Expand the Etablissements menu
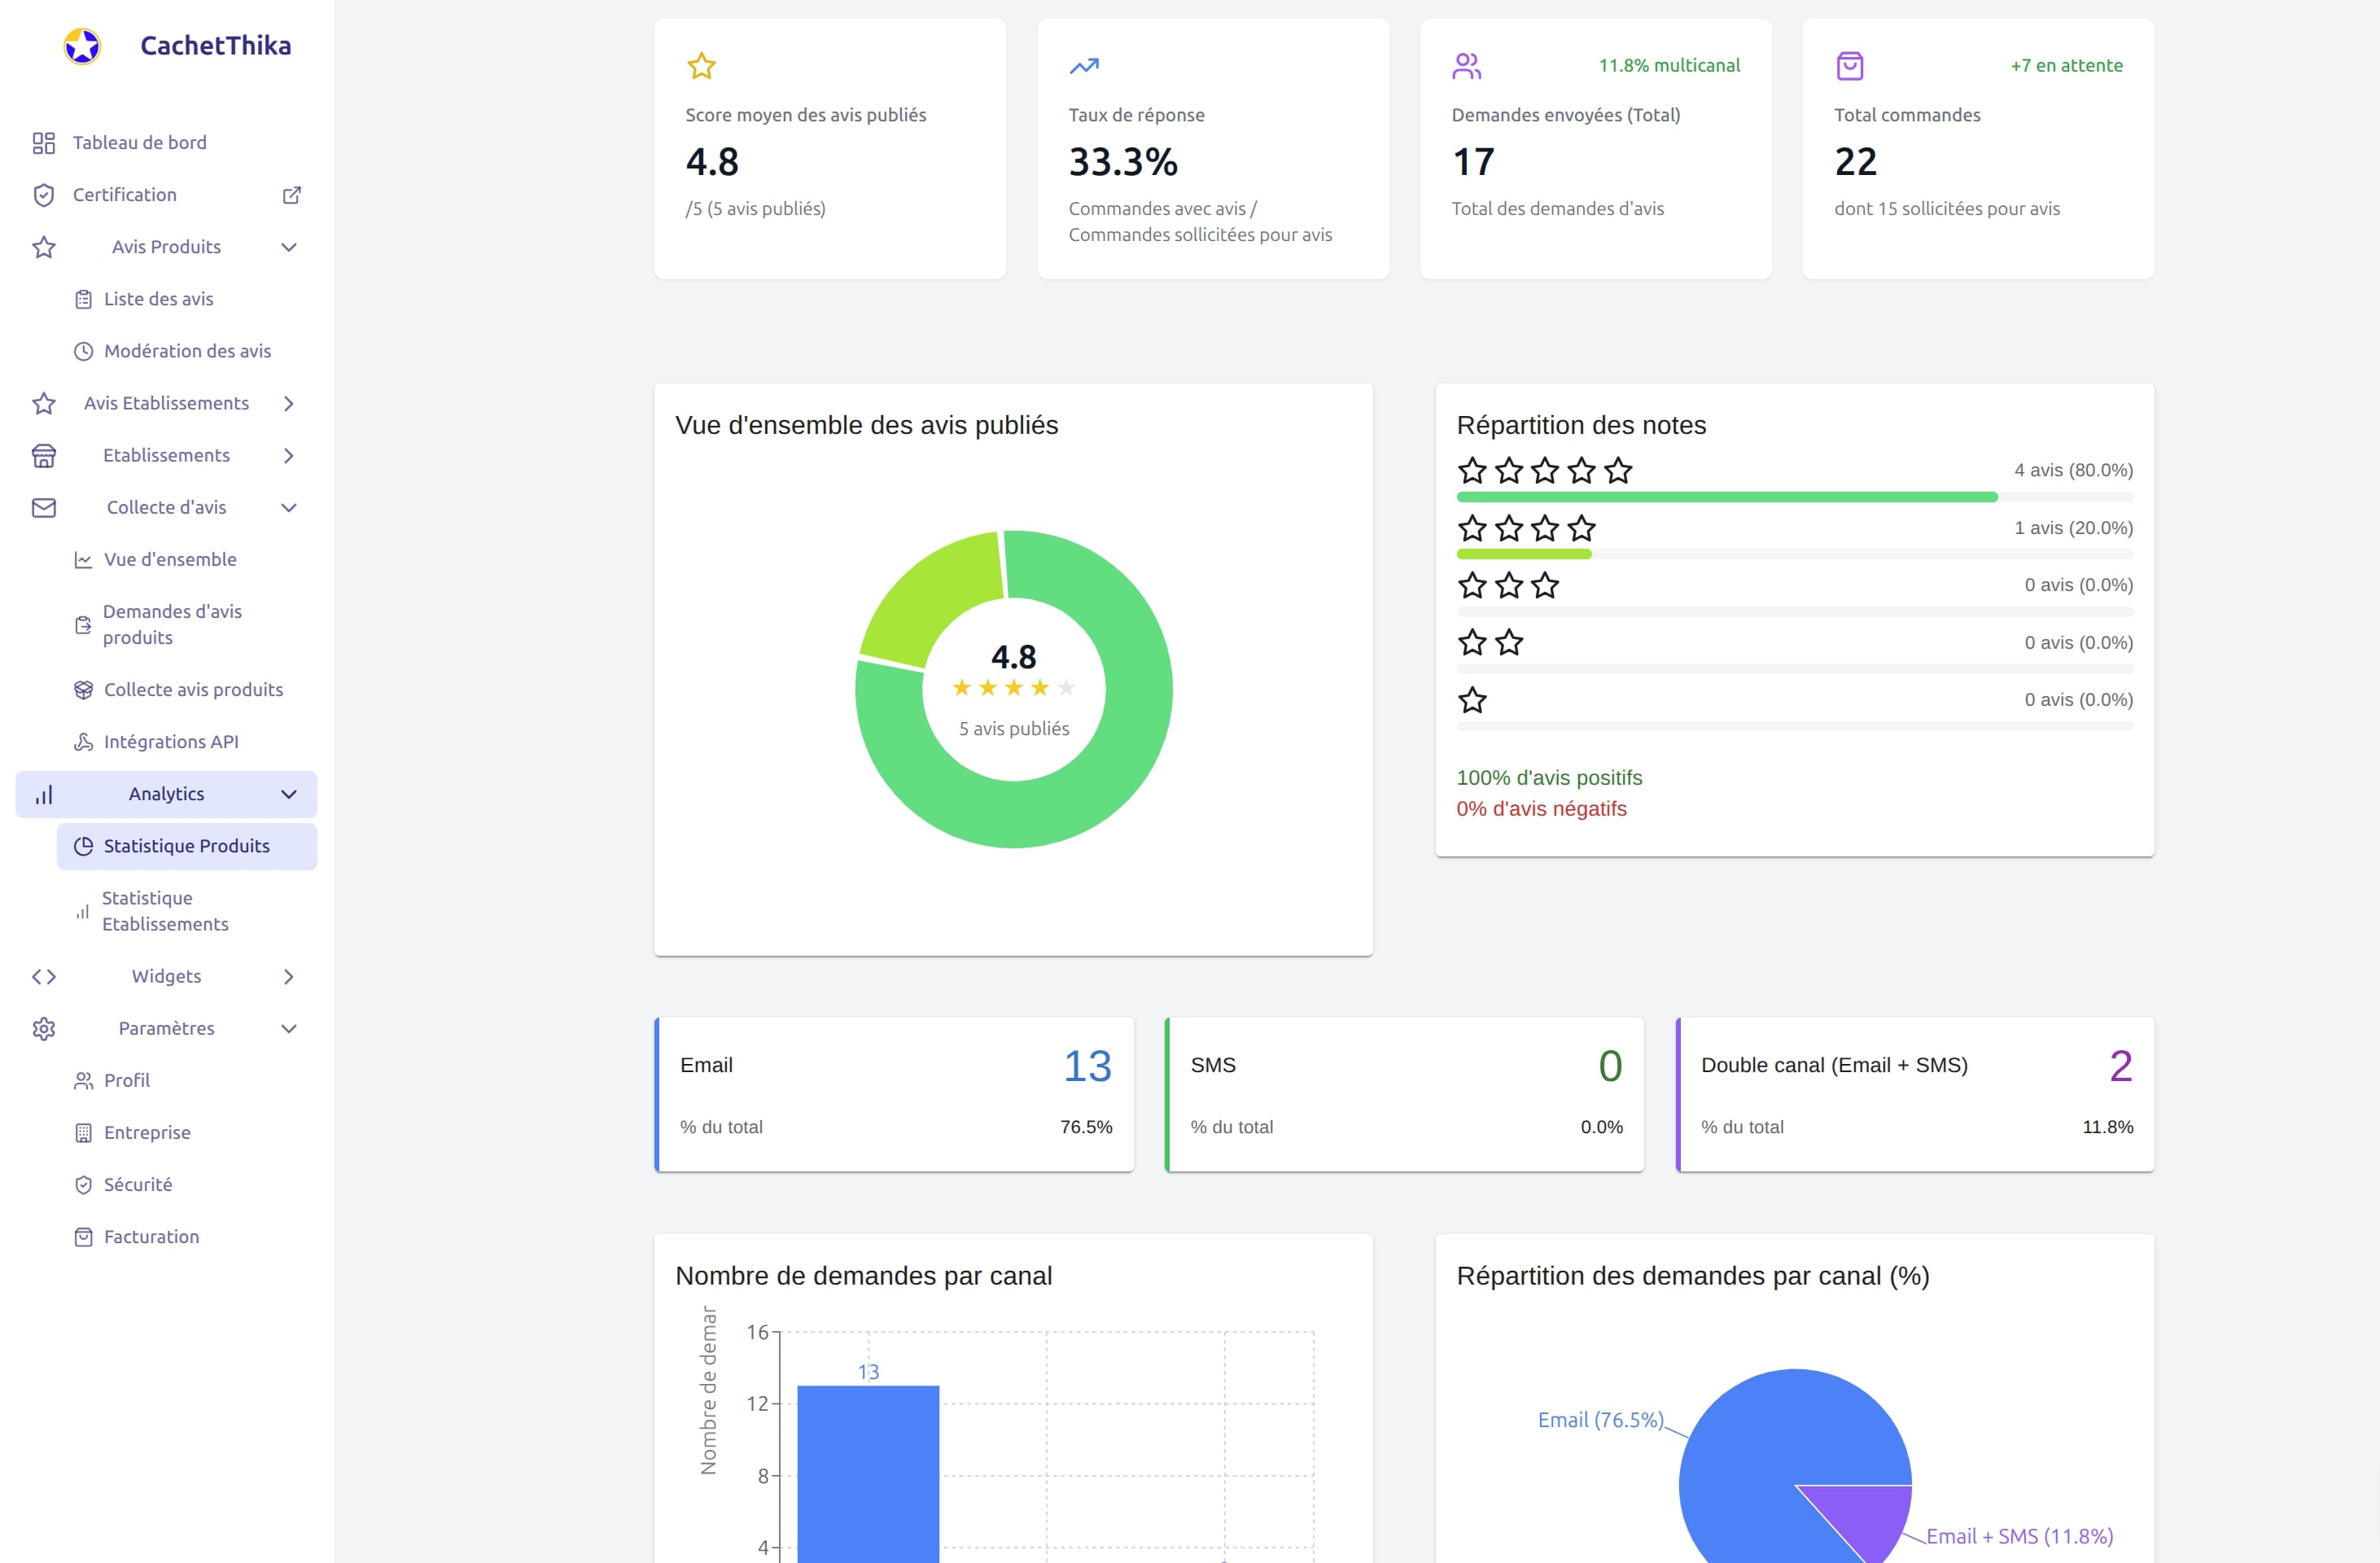 click(289, 455)
